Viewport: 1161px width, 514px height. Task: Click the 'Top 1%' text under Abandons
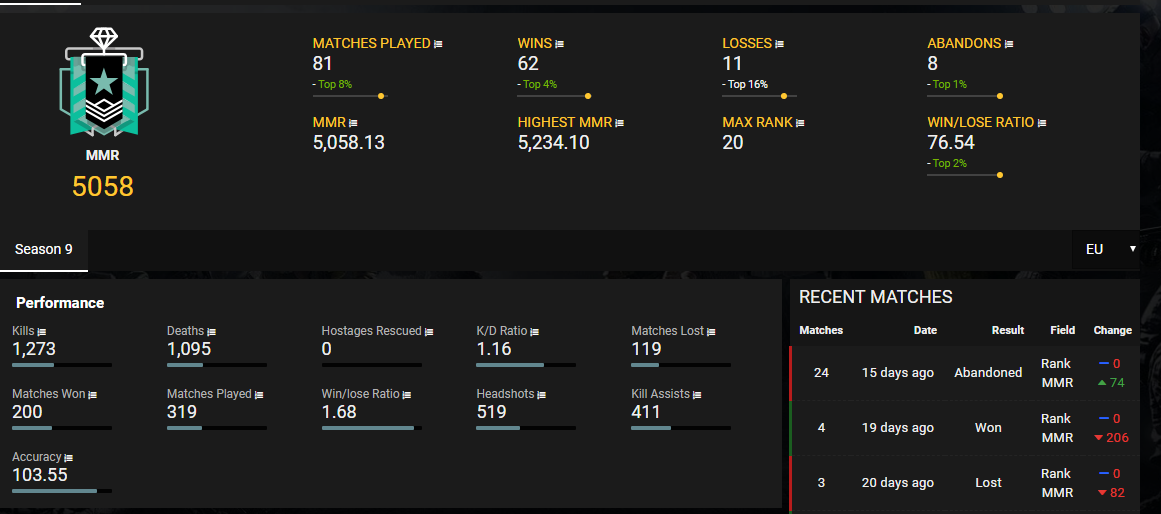point(950,84)
